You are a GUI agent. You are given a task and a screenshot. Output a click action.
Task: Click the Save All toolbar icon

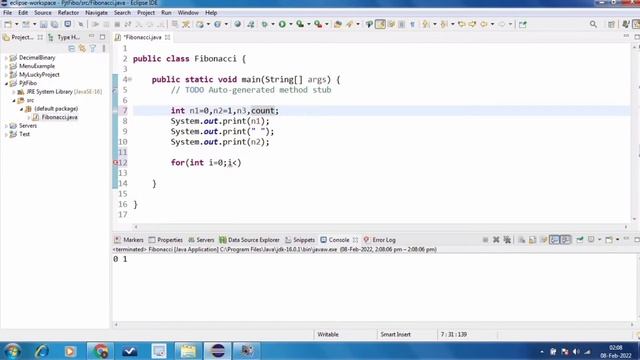point(54,24)
